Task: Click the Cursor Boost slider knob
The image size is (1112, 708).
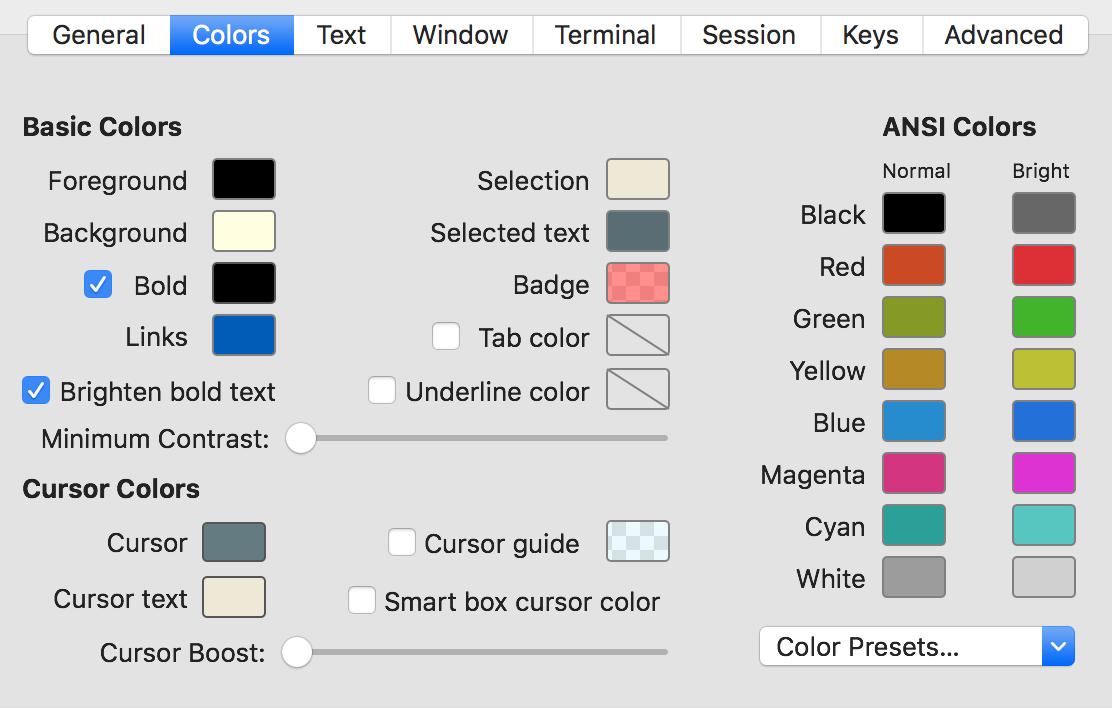Action: 297,653
